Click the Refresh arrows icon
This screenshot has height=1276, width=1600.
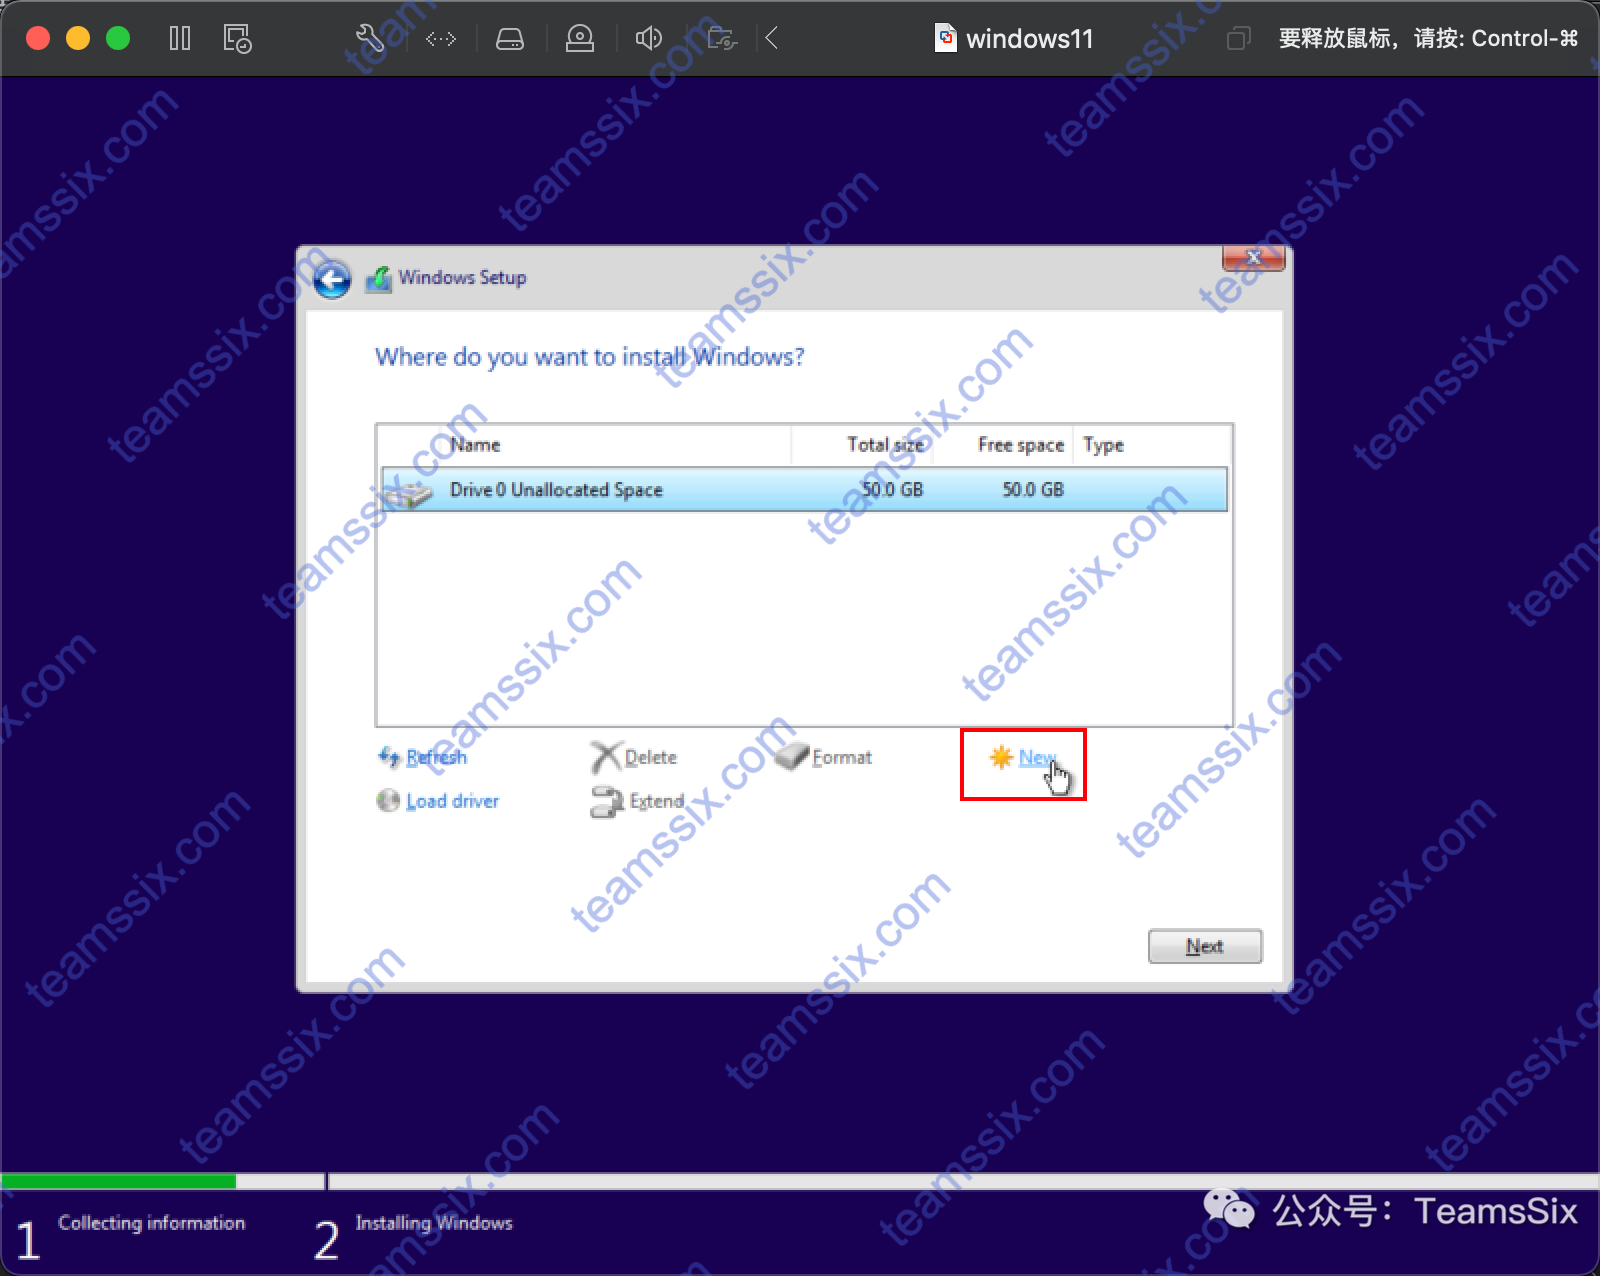(389, 757)
